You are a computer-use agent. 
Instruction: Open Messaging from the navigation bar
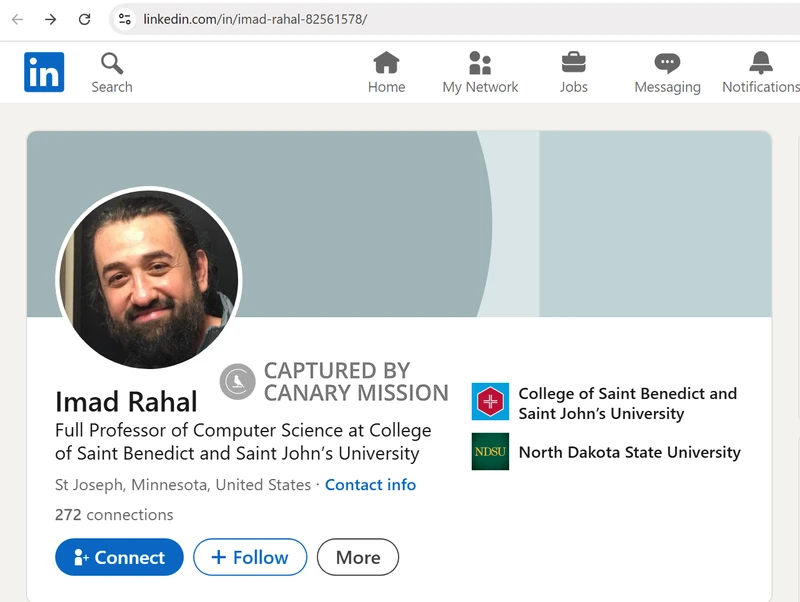pyautogui.click(x=667, y=72)
